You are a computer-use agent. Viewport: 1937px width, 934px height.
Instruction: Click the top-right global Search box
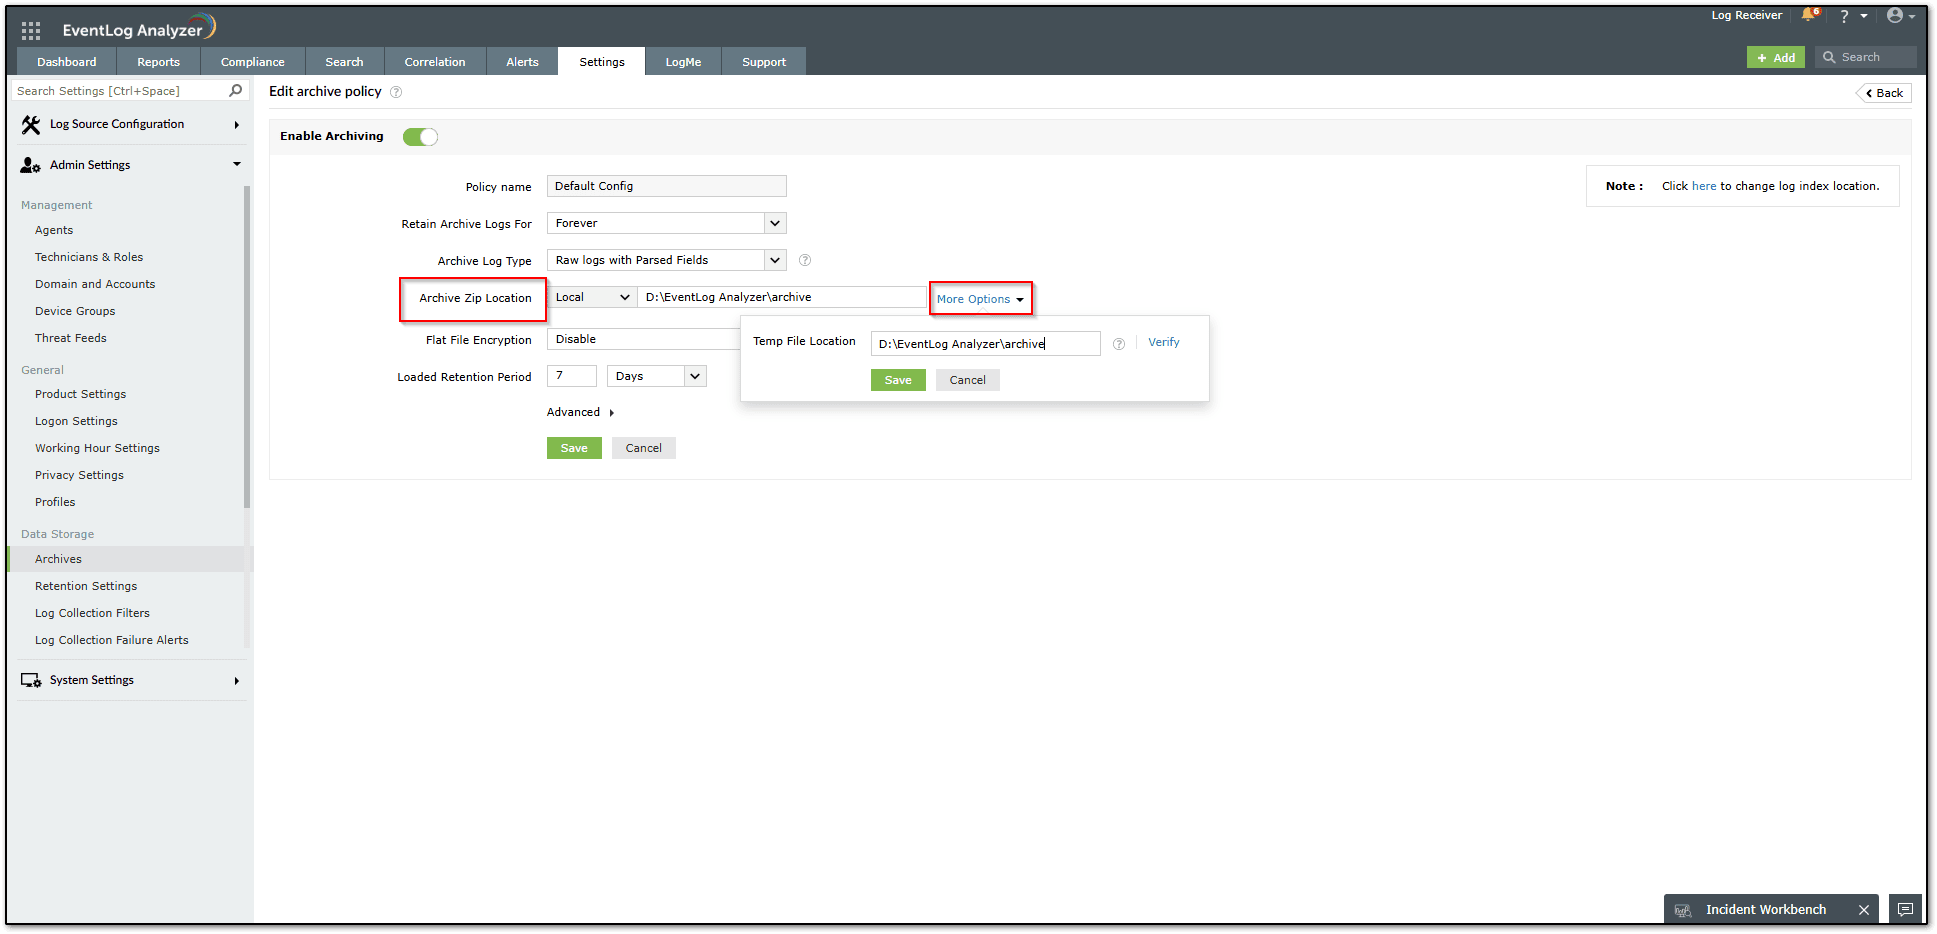coord(1866,58)
